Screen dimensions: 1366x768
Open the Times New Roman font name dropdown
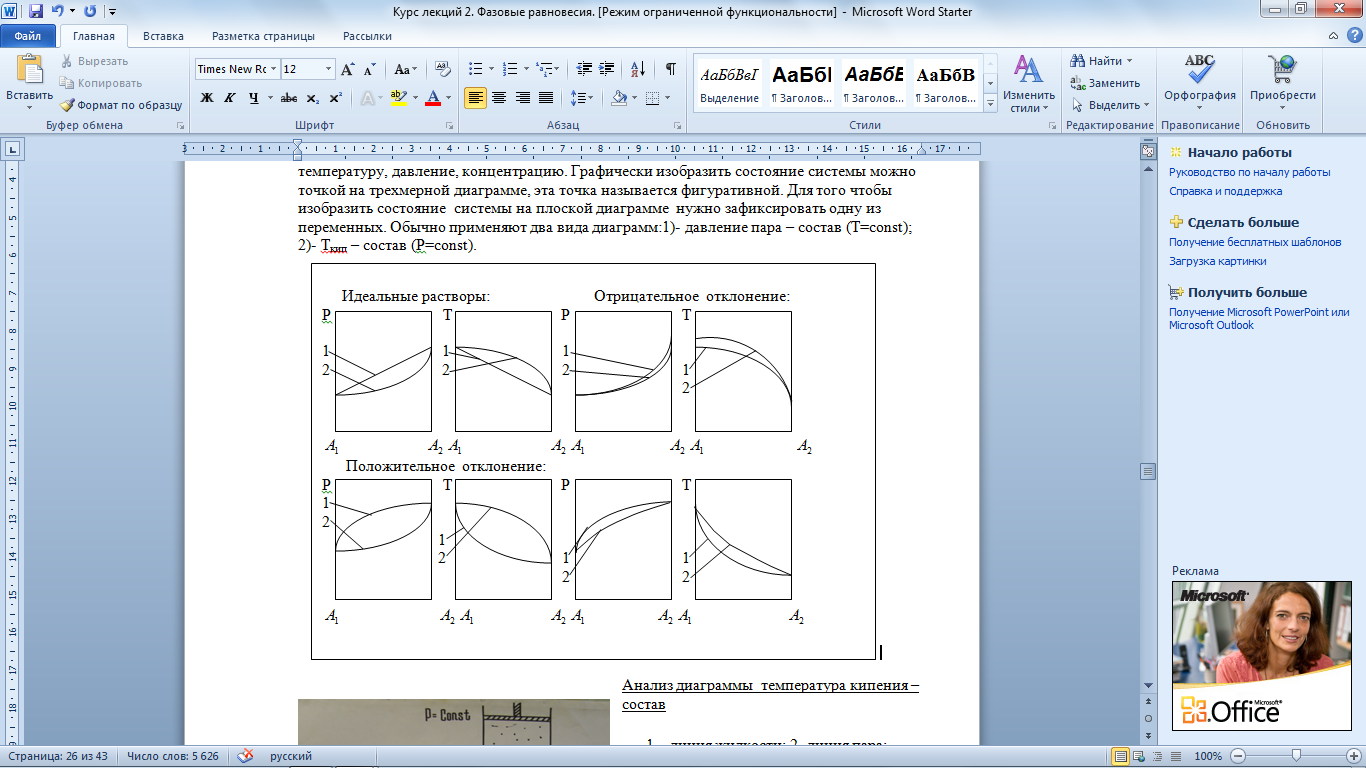273,69
